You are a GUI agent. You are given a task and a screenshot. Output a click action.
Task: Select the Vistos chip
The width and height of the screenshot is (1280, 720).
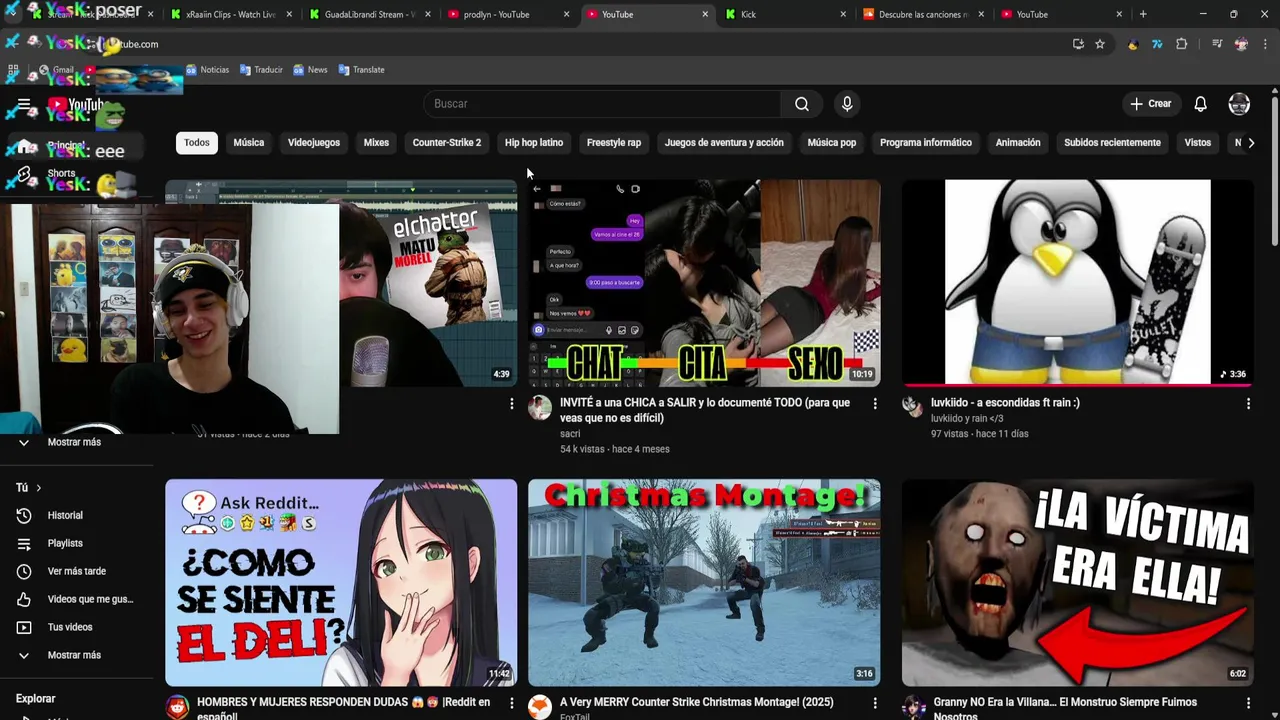coord(1198,143)
